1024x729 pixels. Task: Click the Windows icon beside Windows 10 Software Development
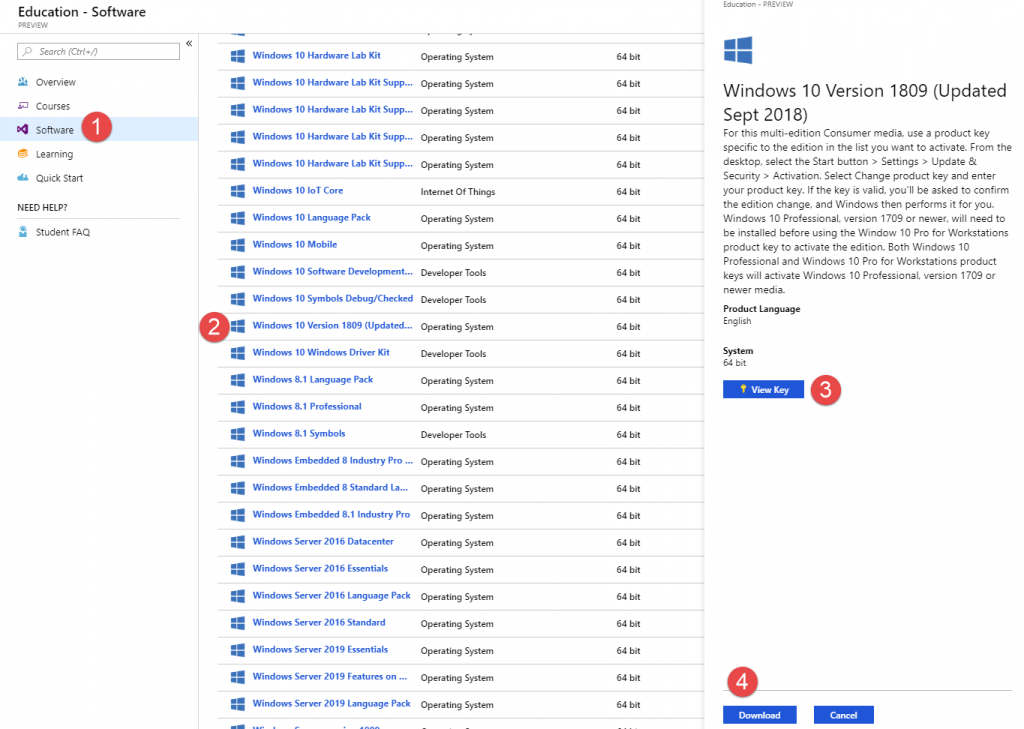click(238, 272)
